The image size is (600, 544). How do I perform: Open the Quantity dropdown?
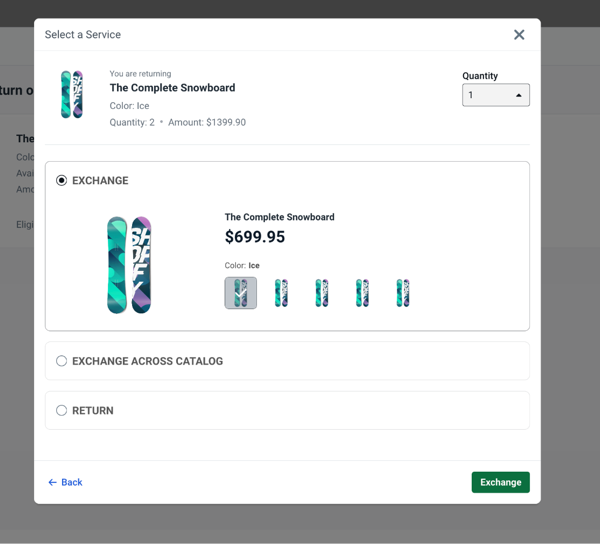495,95
